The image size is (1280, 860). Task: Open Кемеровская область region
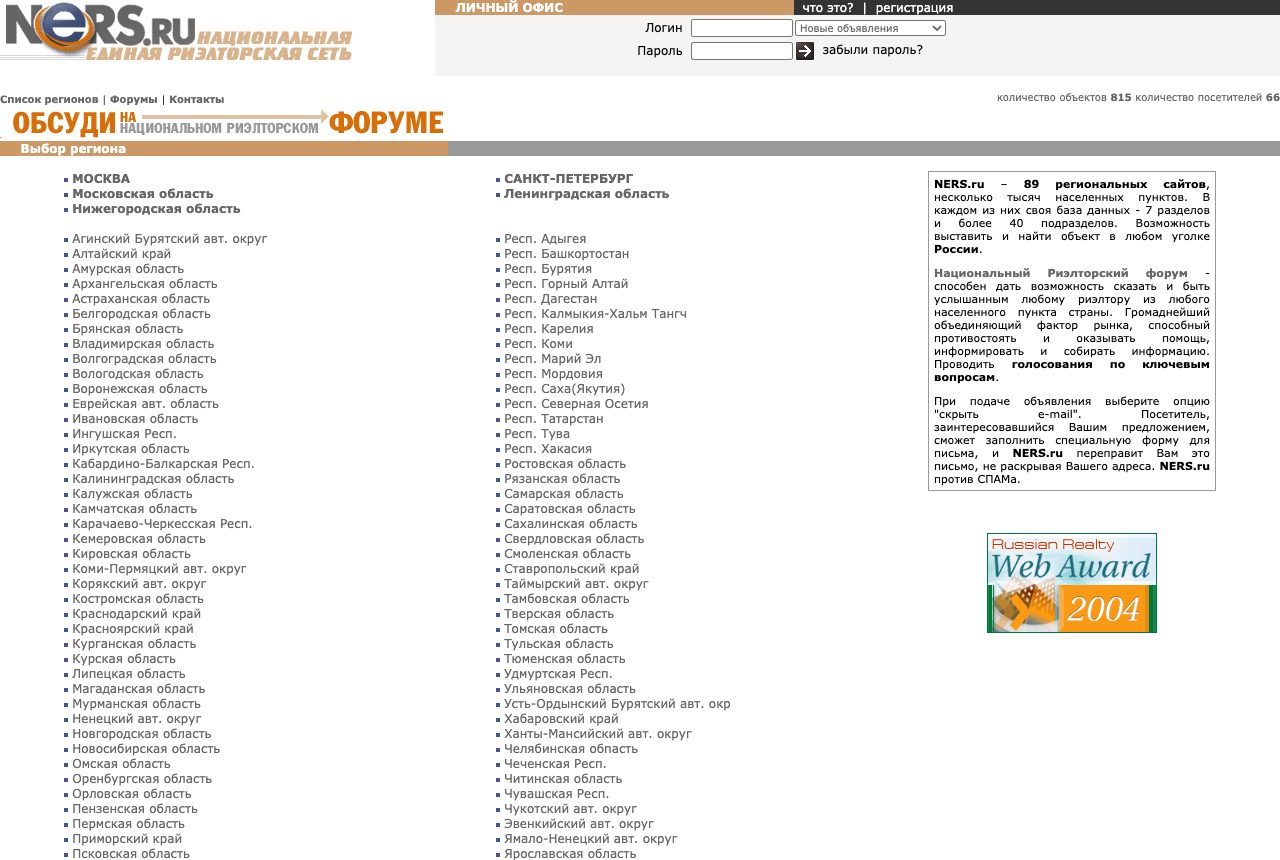point(139,539)
